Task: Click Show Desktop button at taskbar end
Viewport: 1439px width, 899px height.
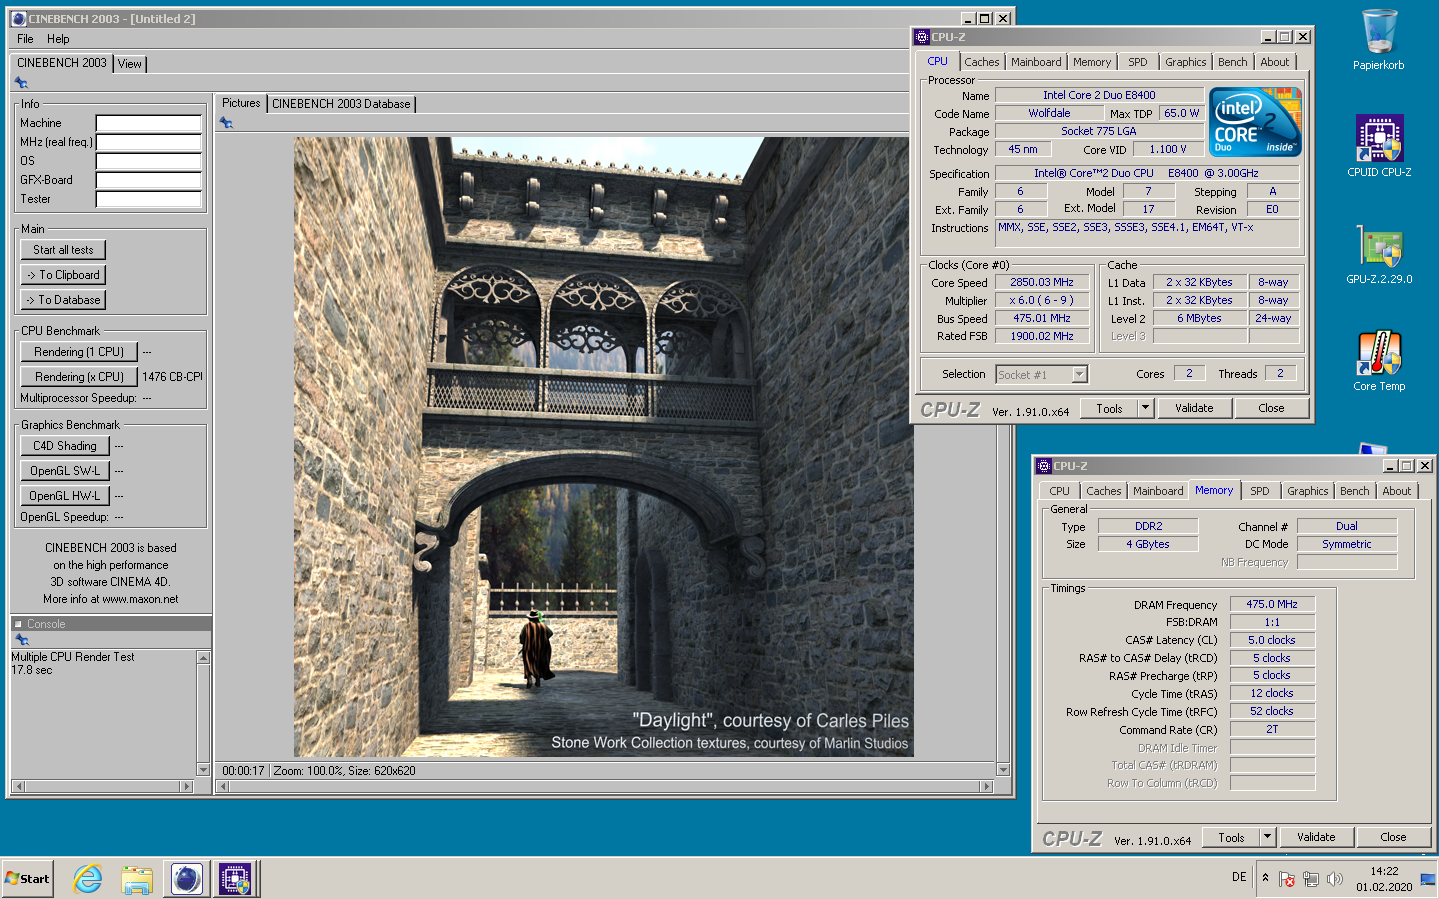Action: [1428, 879]
